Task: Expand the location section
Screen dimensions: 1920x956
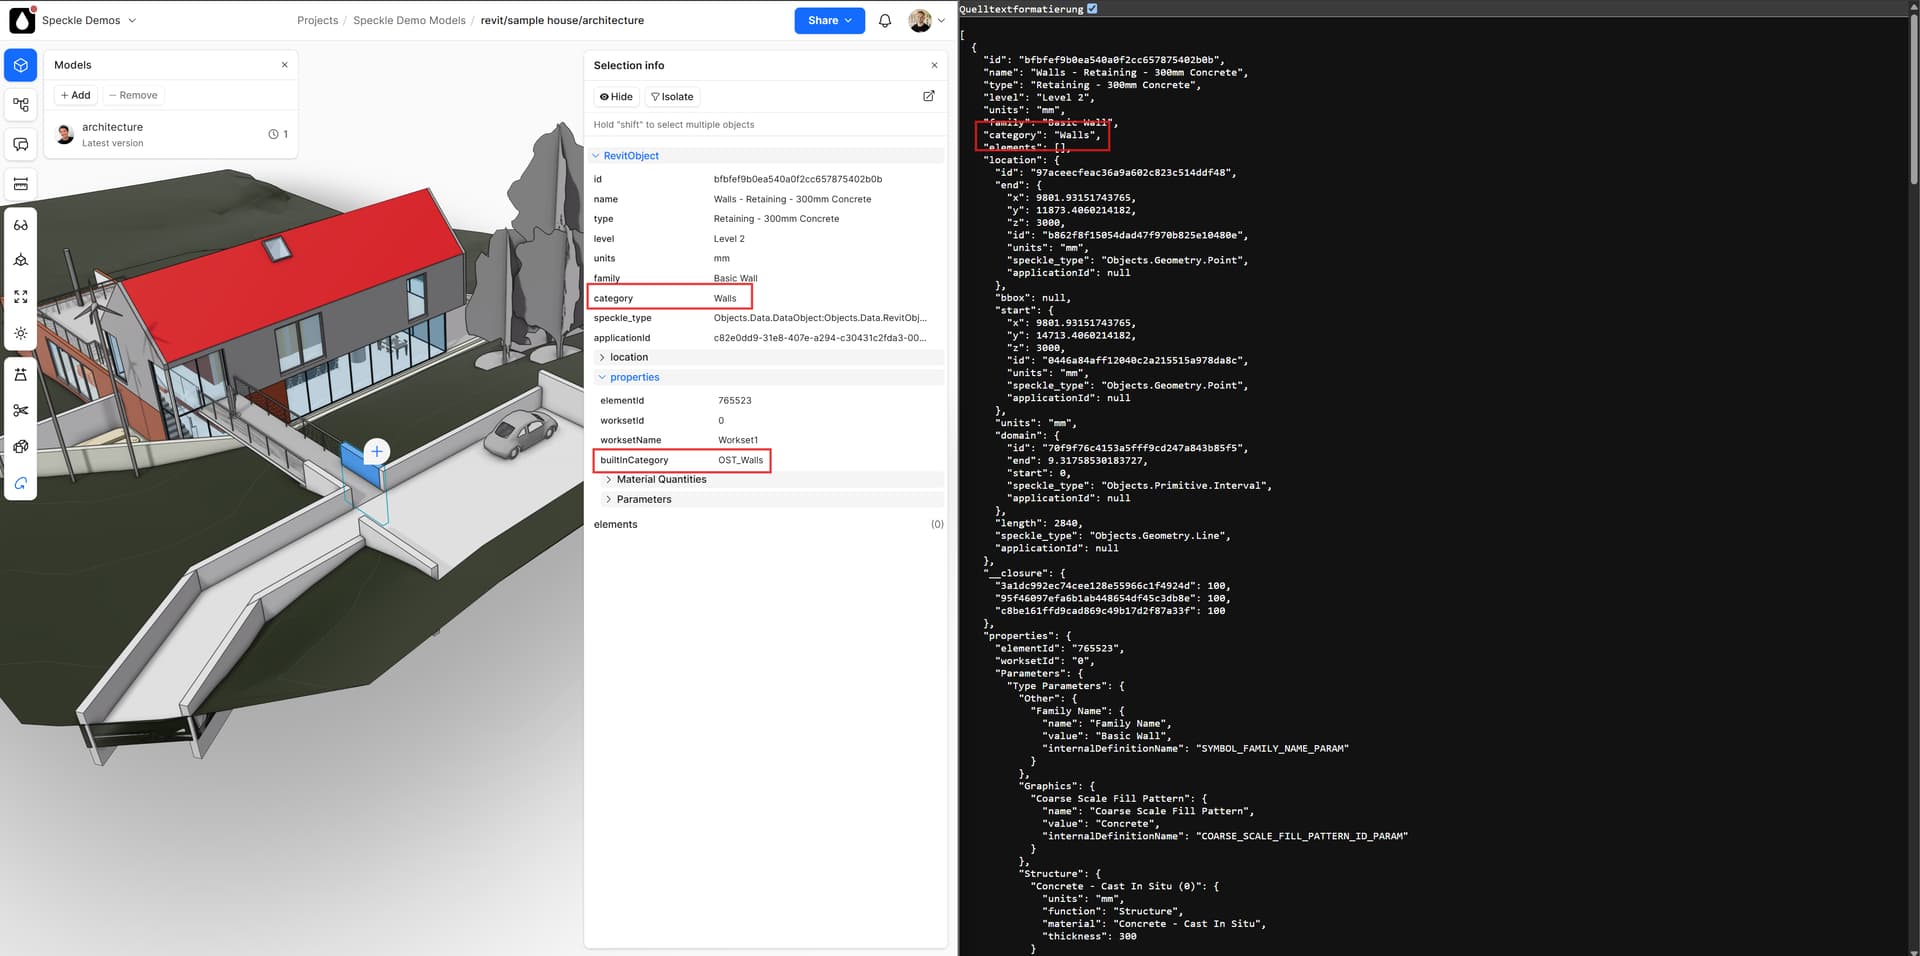Action: click(x=628, y=357)
